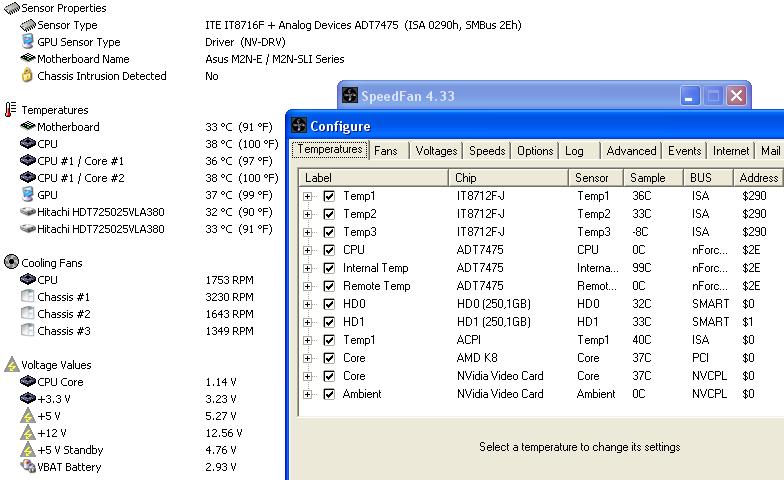Image resolution: width=784 pixels, height=480 pixels.
Task: Switch to the Events tab
Action: click(x=684, y=150)
